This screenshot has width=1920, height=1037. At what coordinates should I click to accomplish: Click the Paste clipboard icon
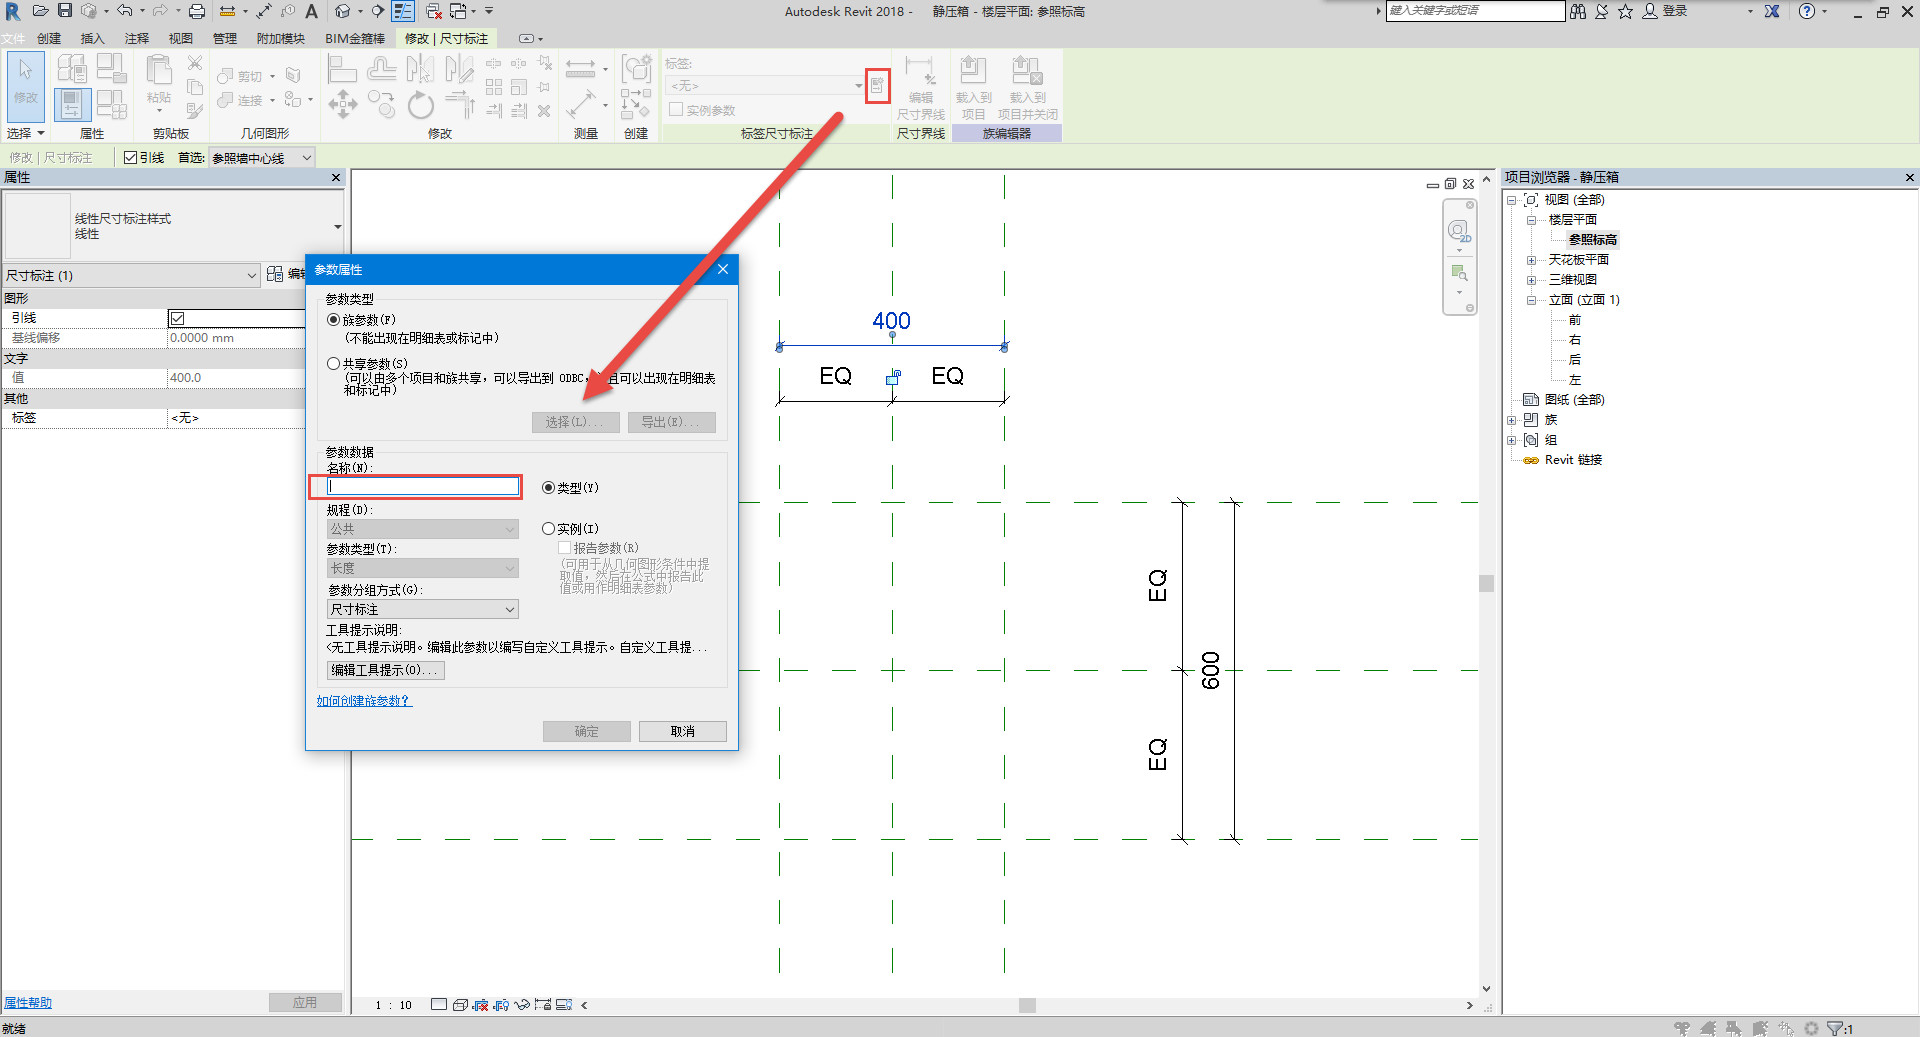coord(158,72)
